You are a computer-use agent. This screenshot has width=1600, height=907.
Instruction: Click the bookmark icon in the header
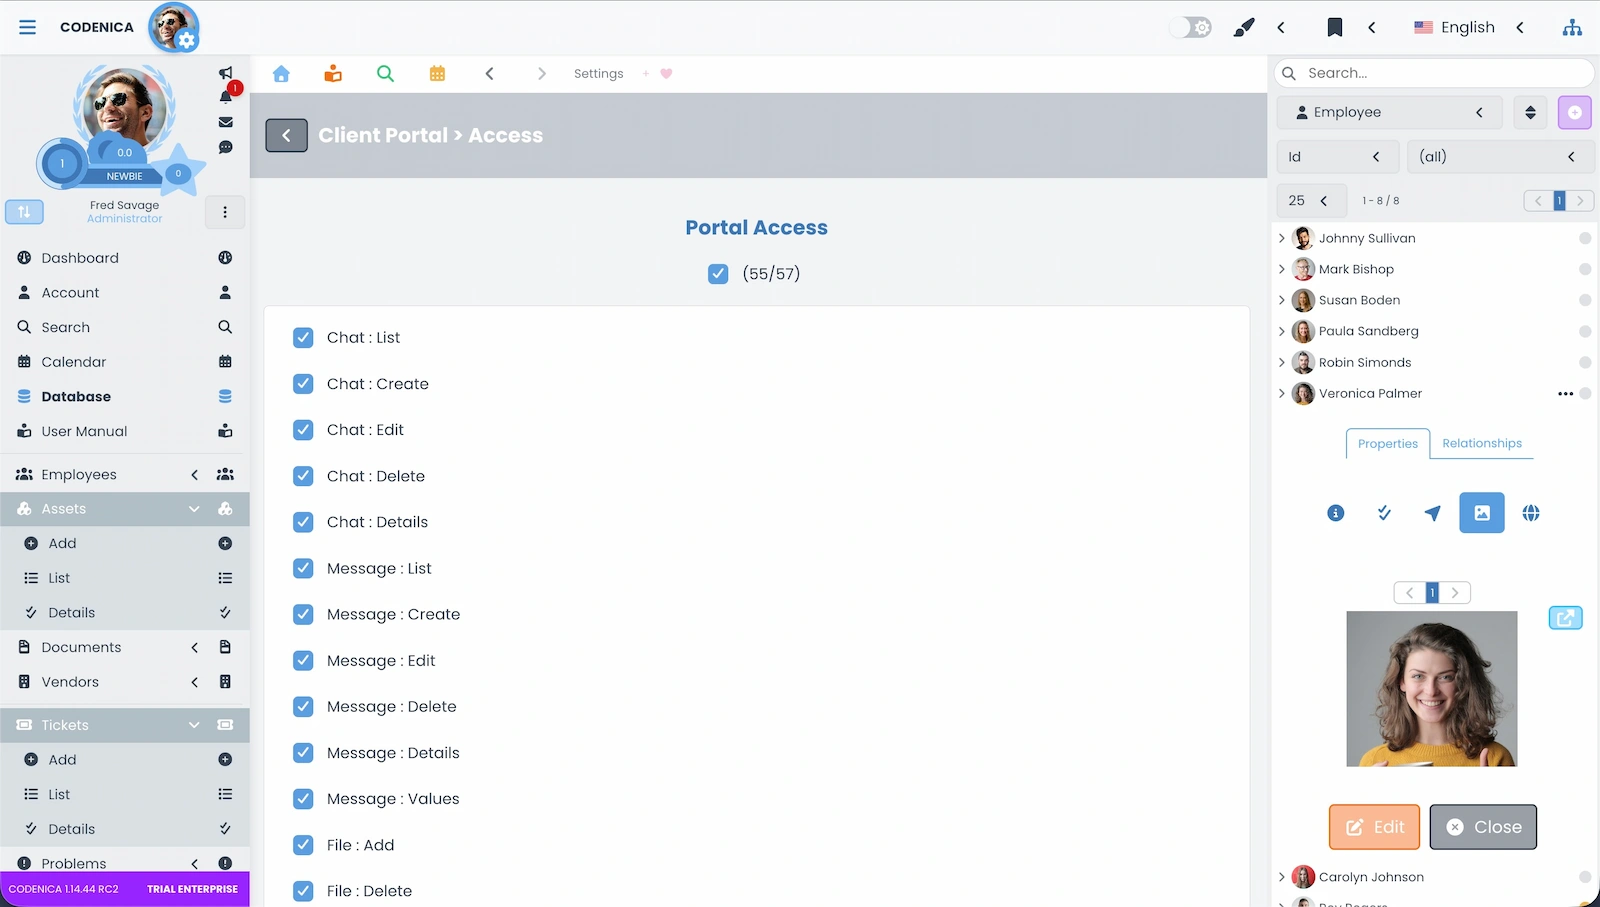[x=1335, y=27]
